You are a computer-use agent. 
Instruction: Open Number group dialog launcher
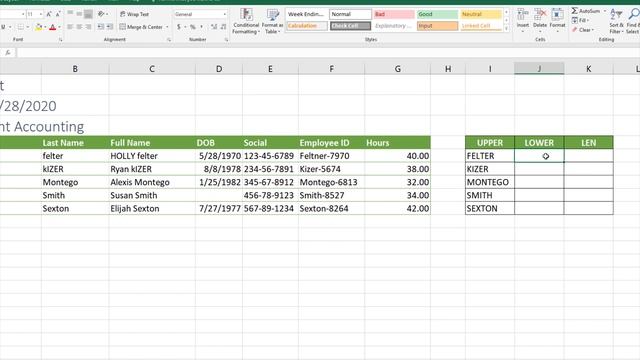pos(226,40)
